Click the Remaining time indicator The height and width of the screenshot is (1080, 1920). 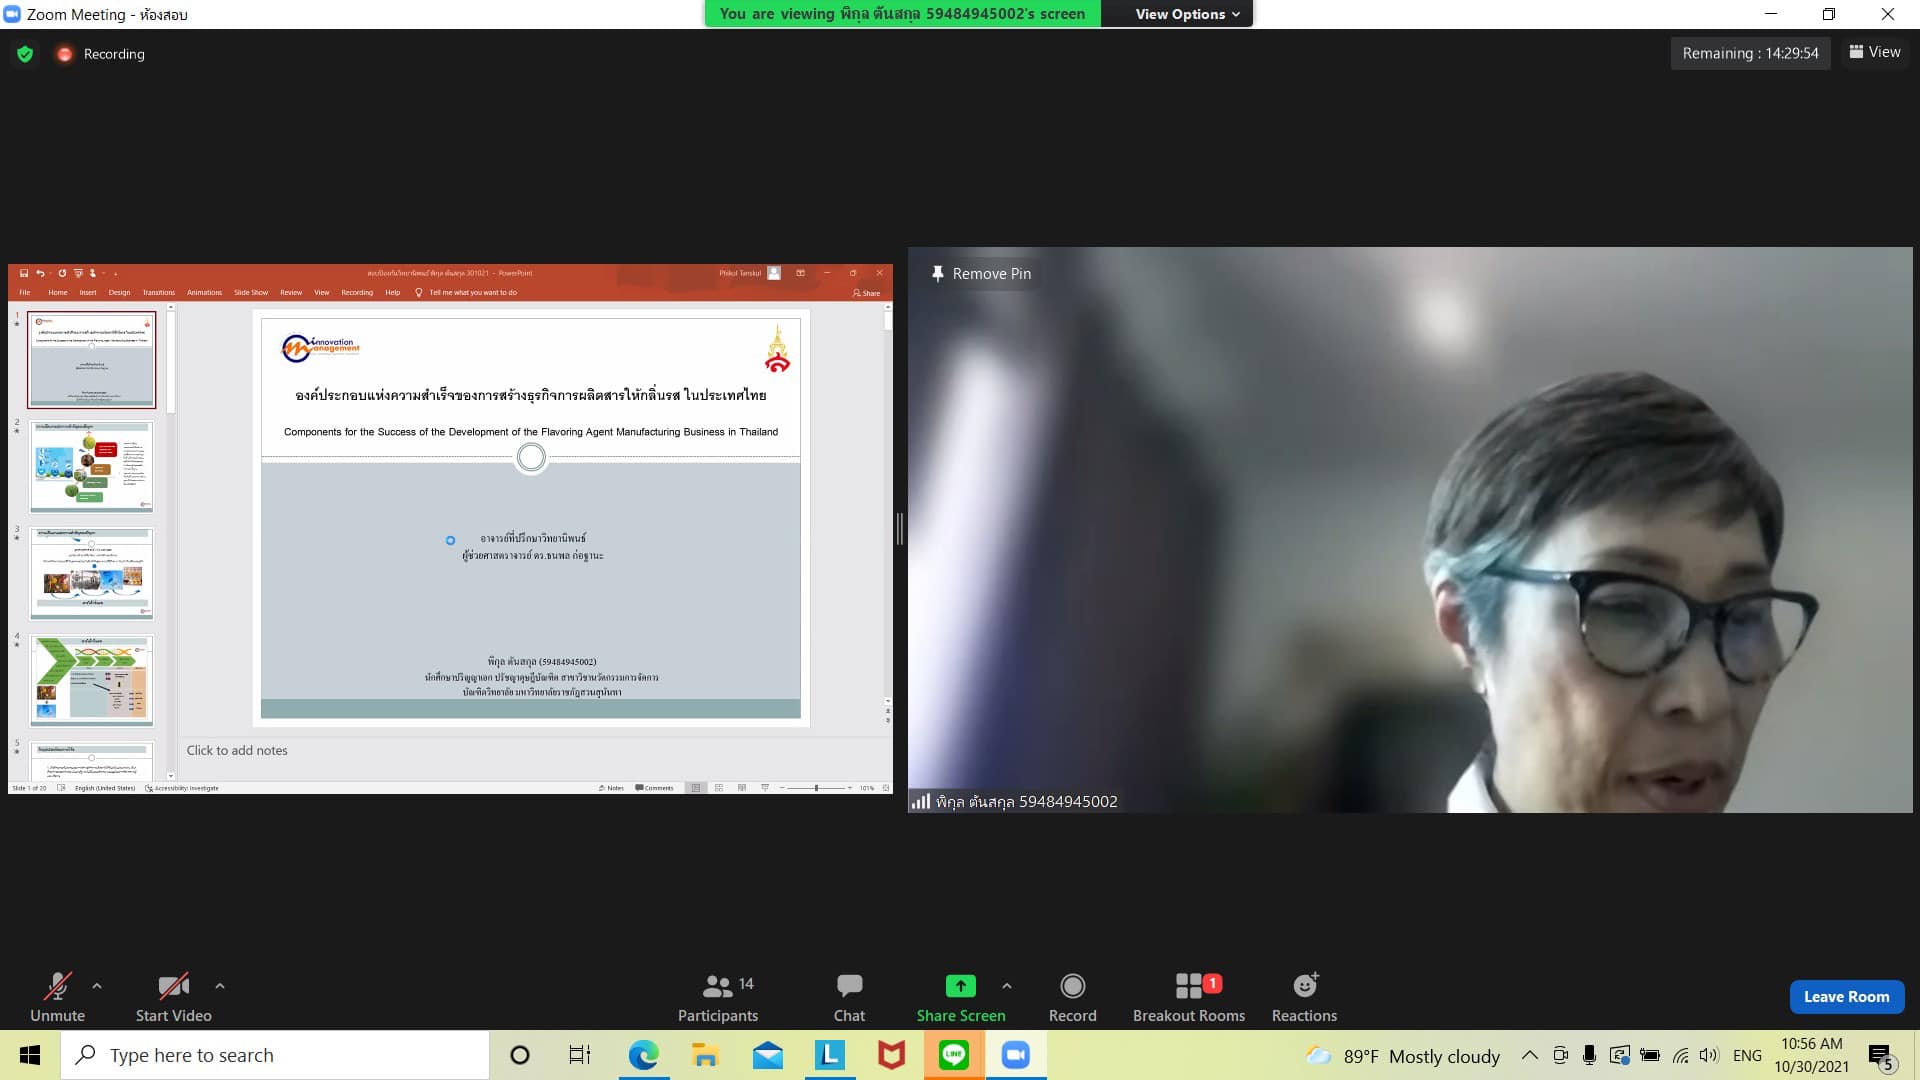pyautogui.click(x=1750, y=53)
